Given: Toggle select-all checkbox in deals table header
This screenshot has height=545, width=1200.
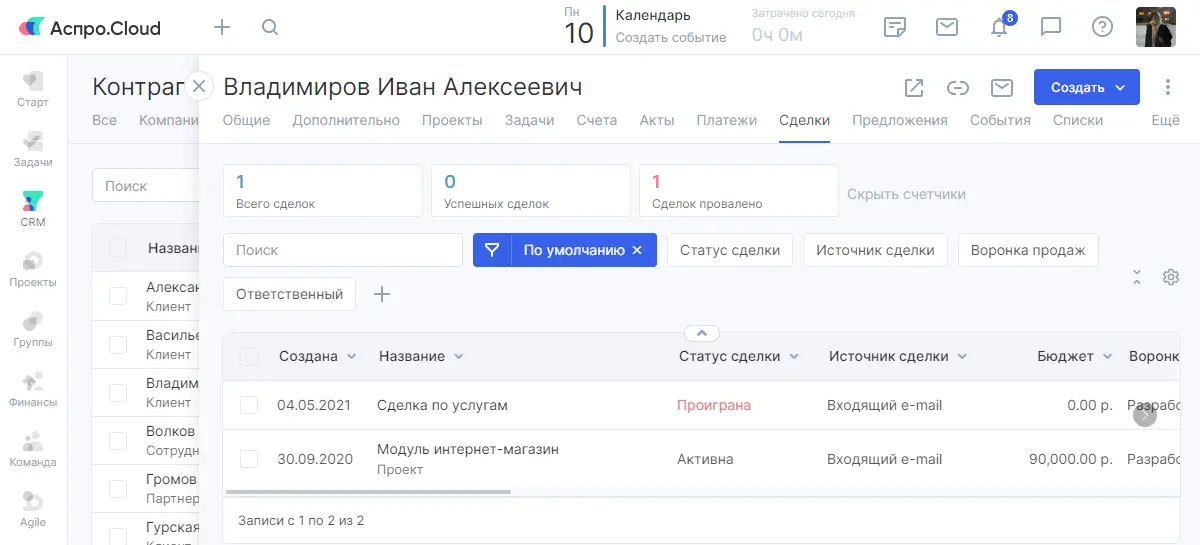Looking at the screenshot, I should tap(249, 357).
